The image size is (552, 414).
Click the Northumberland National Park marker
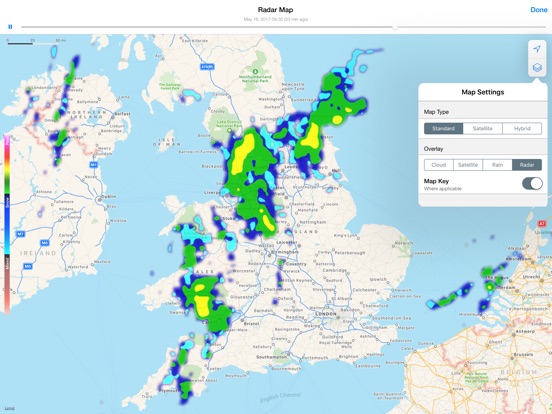(255, 71)
